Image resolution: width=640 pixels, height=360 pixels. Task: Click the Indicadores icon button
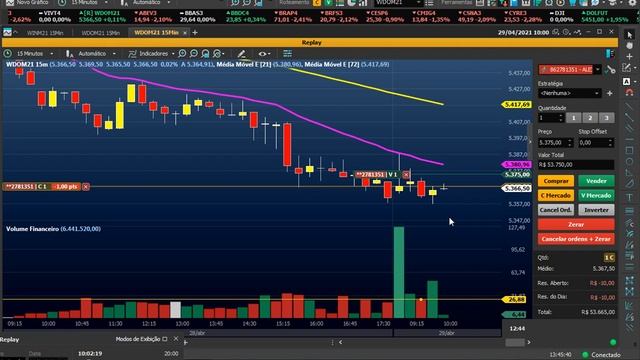tap(132, 53)
